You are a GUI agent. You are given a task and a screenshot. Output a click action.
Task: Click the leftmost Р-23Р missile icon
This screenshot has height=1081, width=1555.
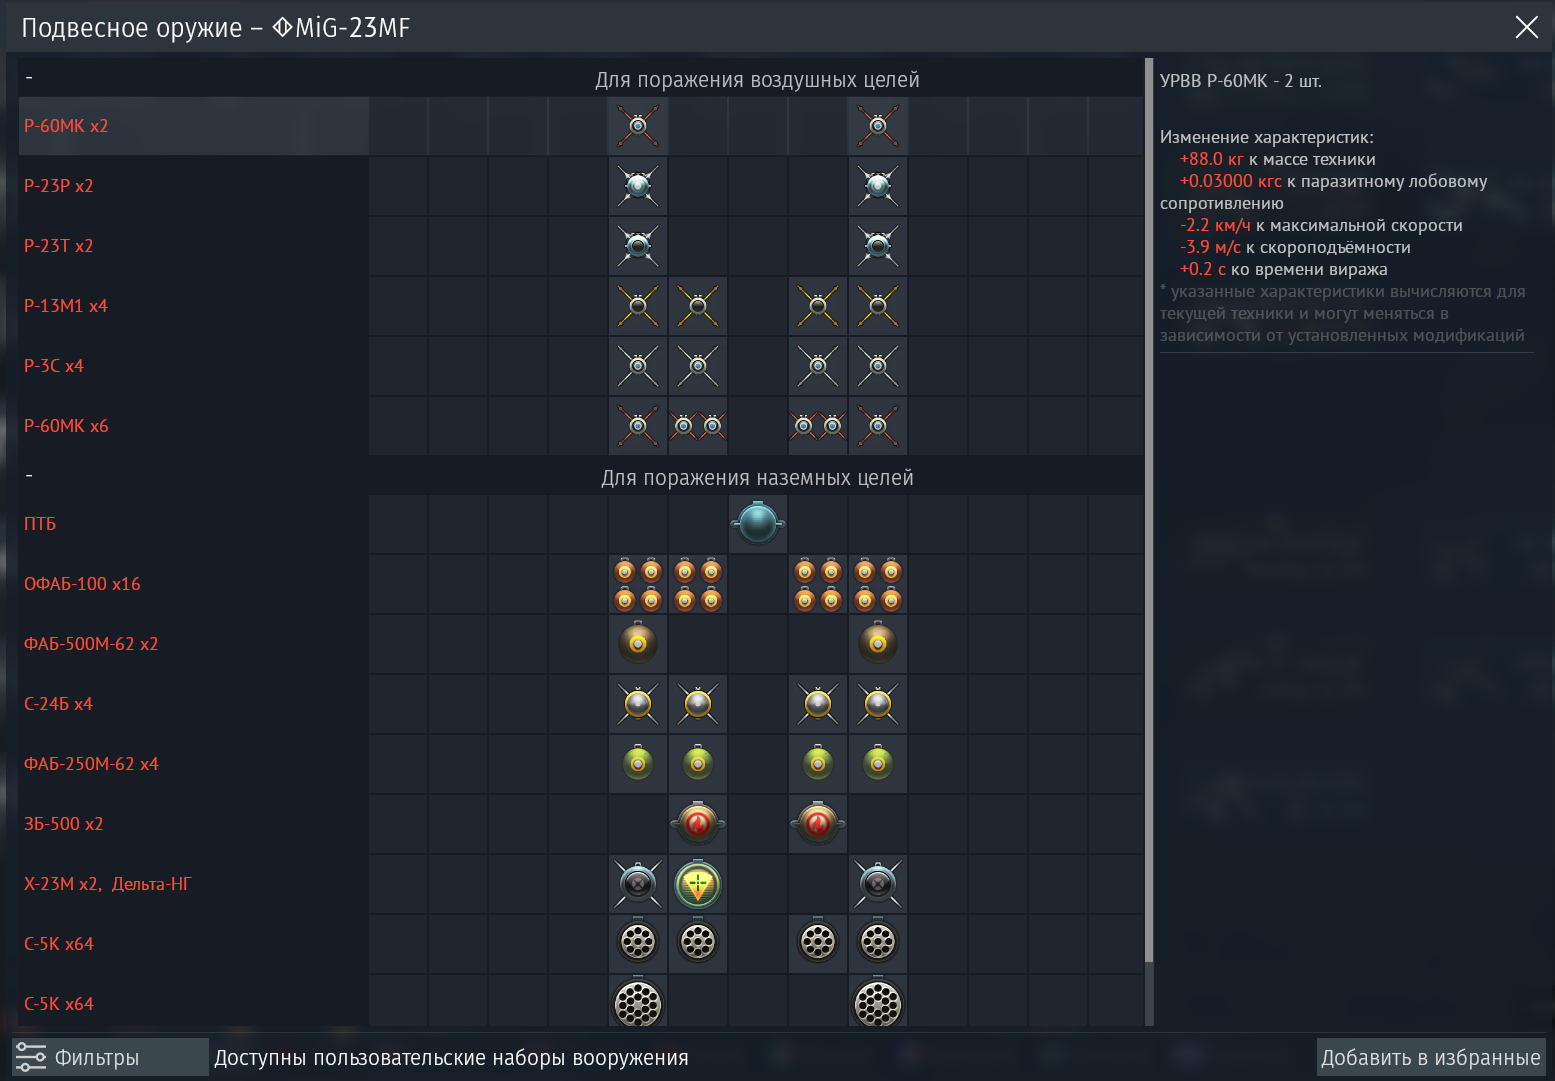638,186
